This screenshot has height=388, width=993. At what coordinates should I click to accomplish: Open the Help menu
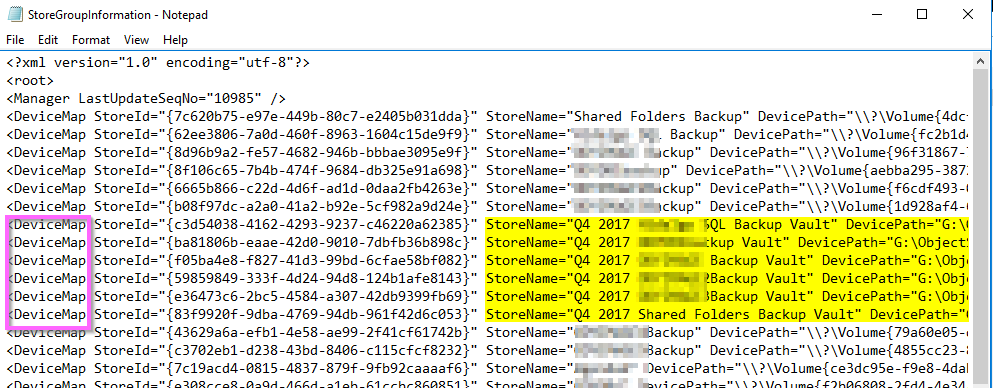click(x=175, y=40)
